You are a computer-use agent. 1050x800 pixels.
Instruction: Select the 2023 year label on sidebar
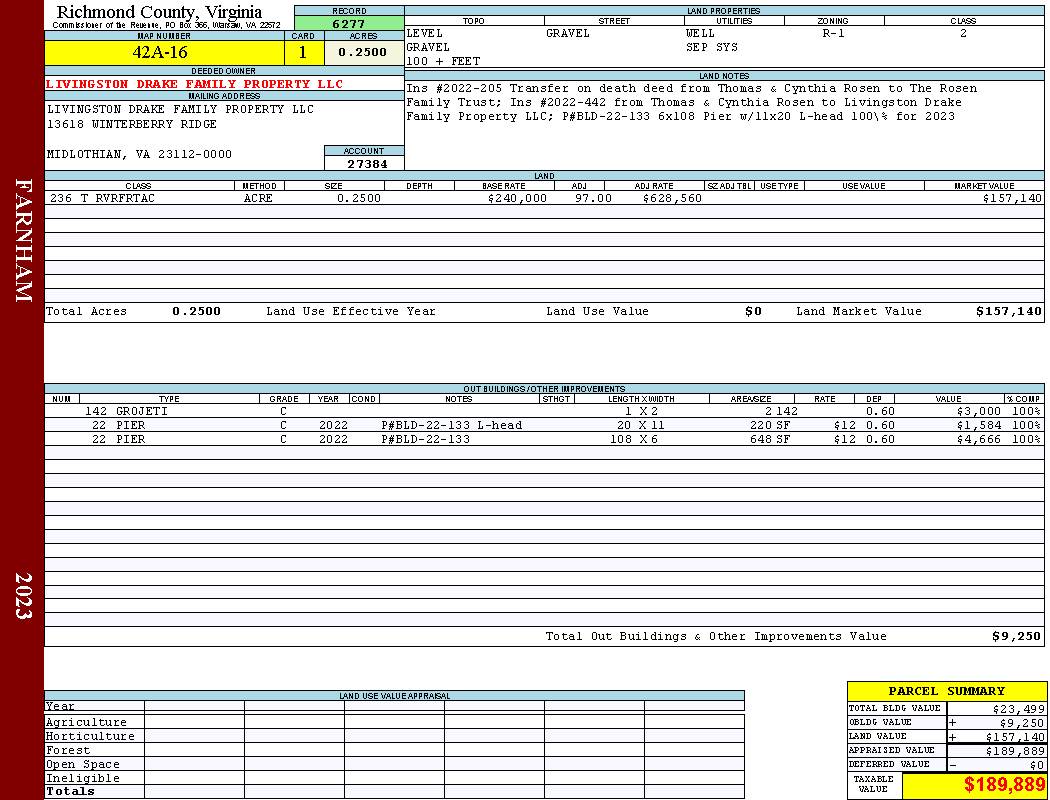(x=23, y=596)
